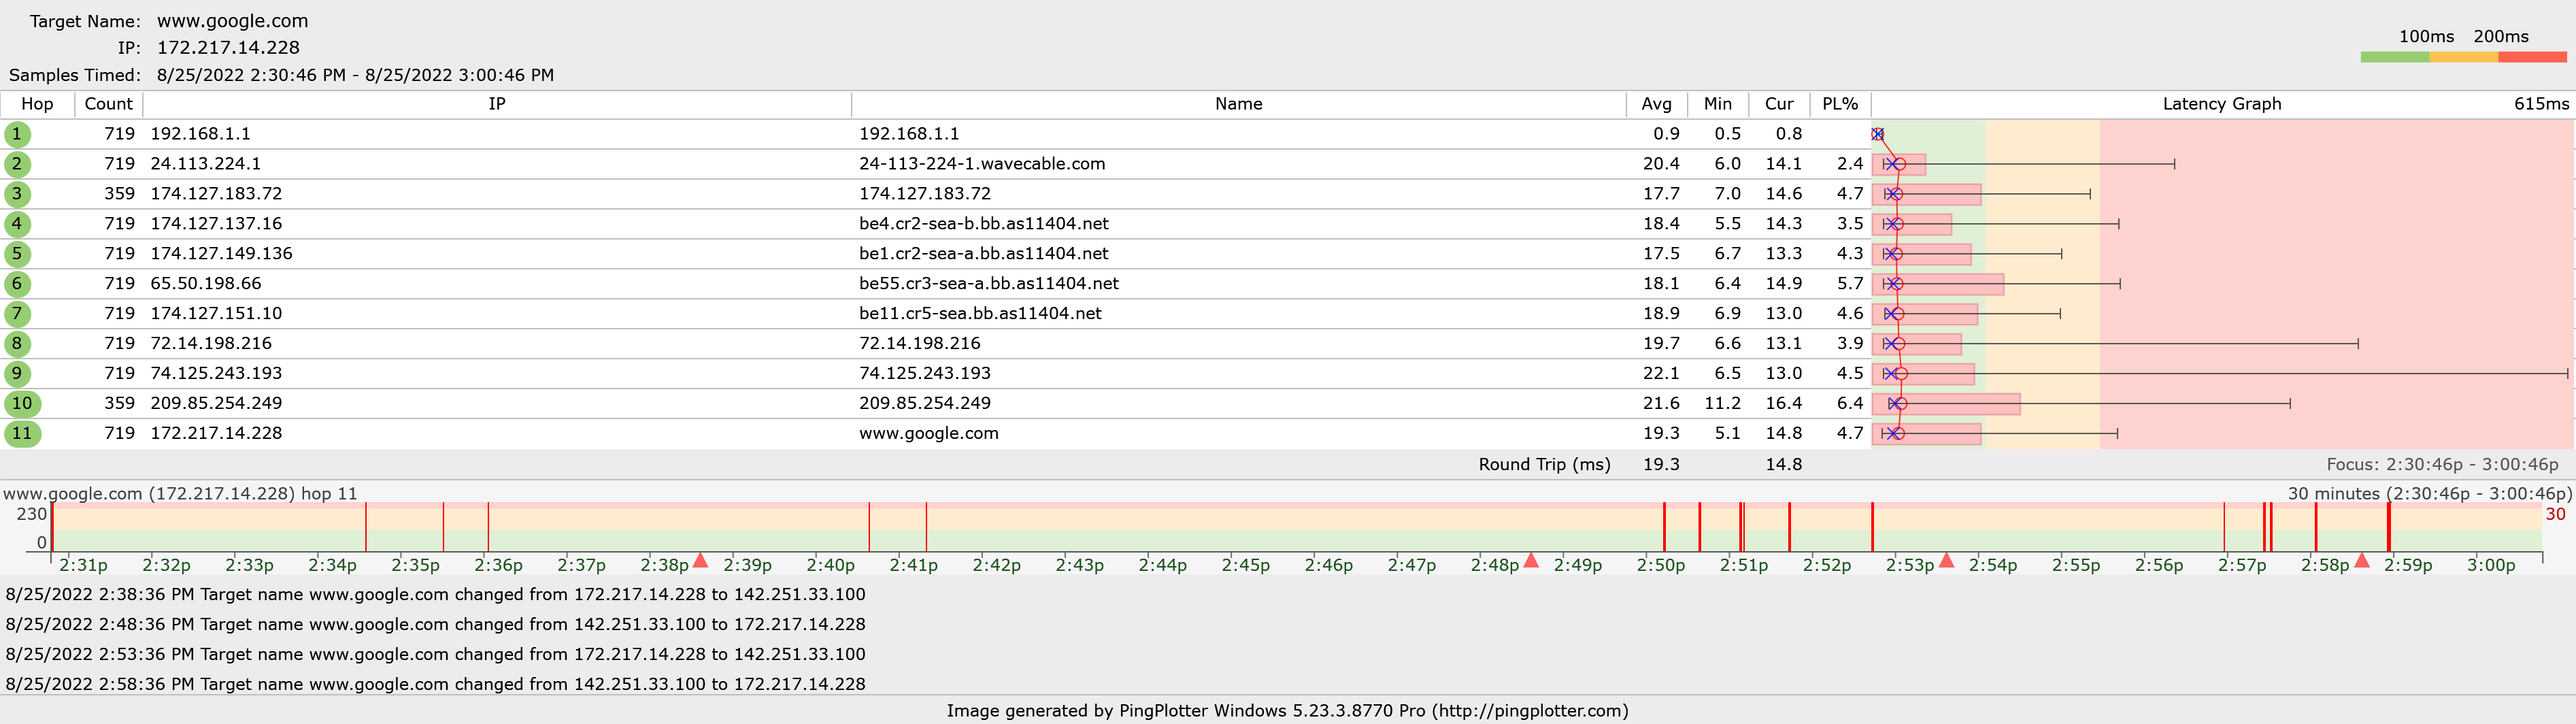Click the red triangle marker near 2:48p
Screen dimensions: 2576x724
click(1530, 560)
